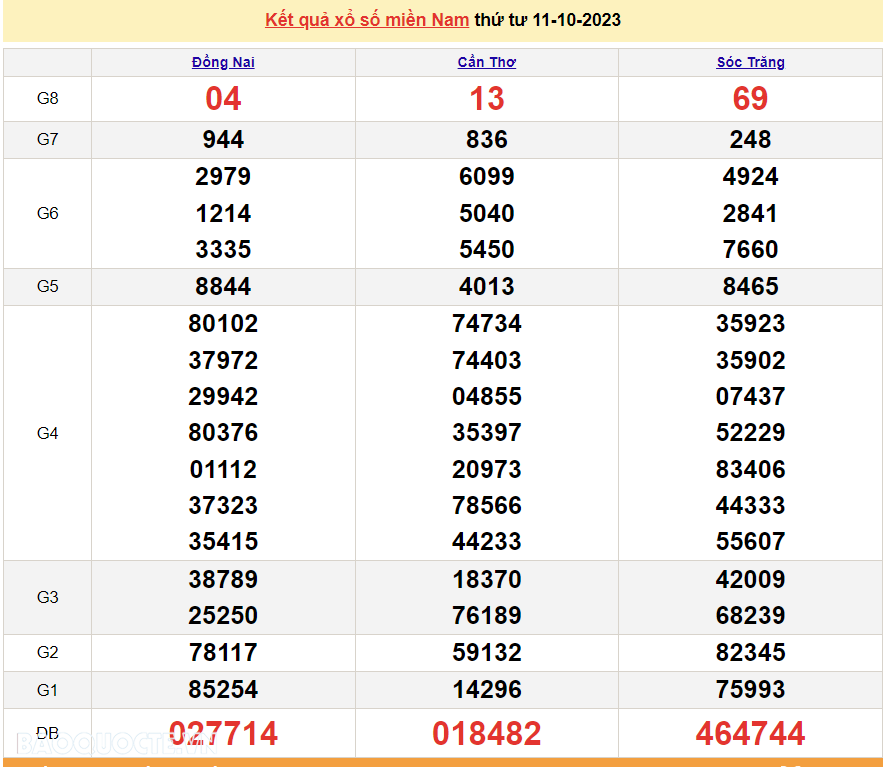The width and height of the screenshot is (884, 767).
Task: Select the G4 row label cell
Action: 47,433
